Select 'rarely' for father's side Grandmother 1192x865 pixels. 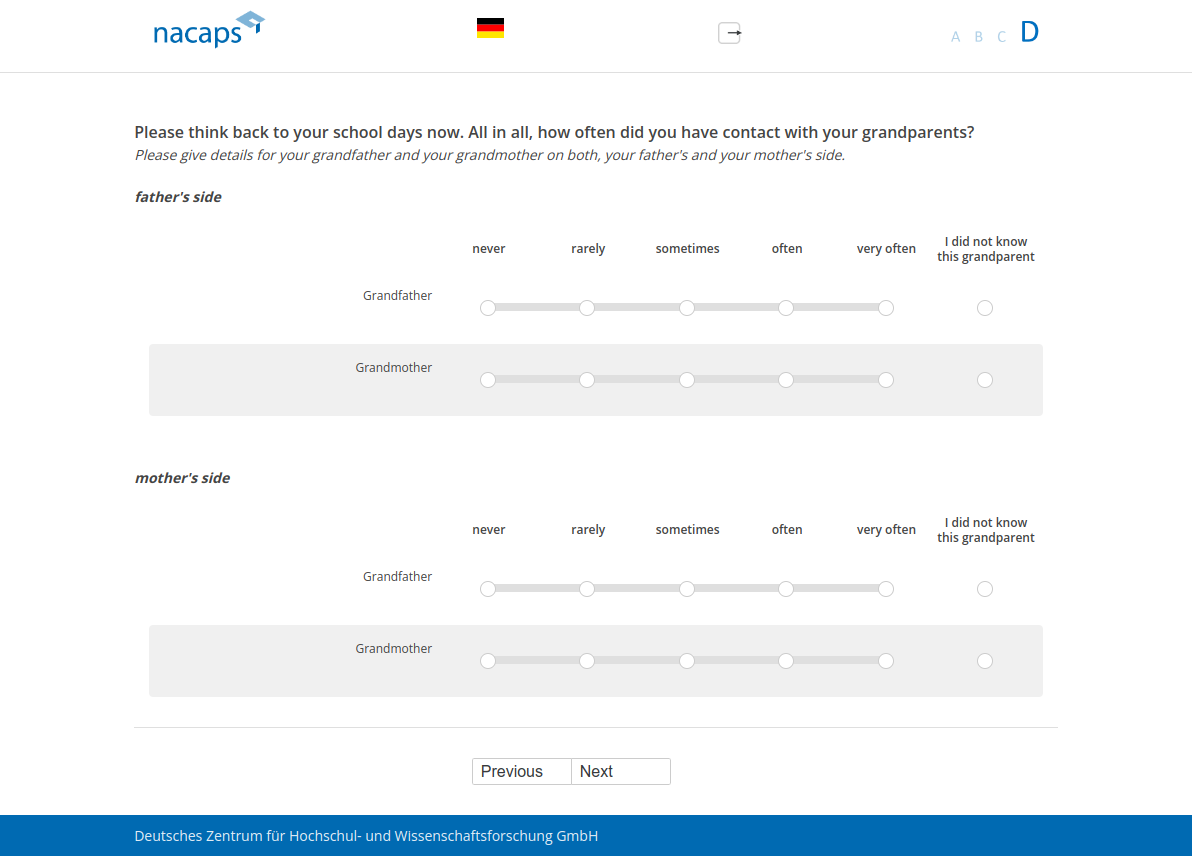coord(587,380)
